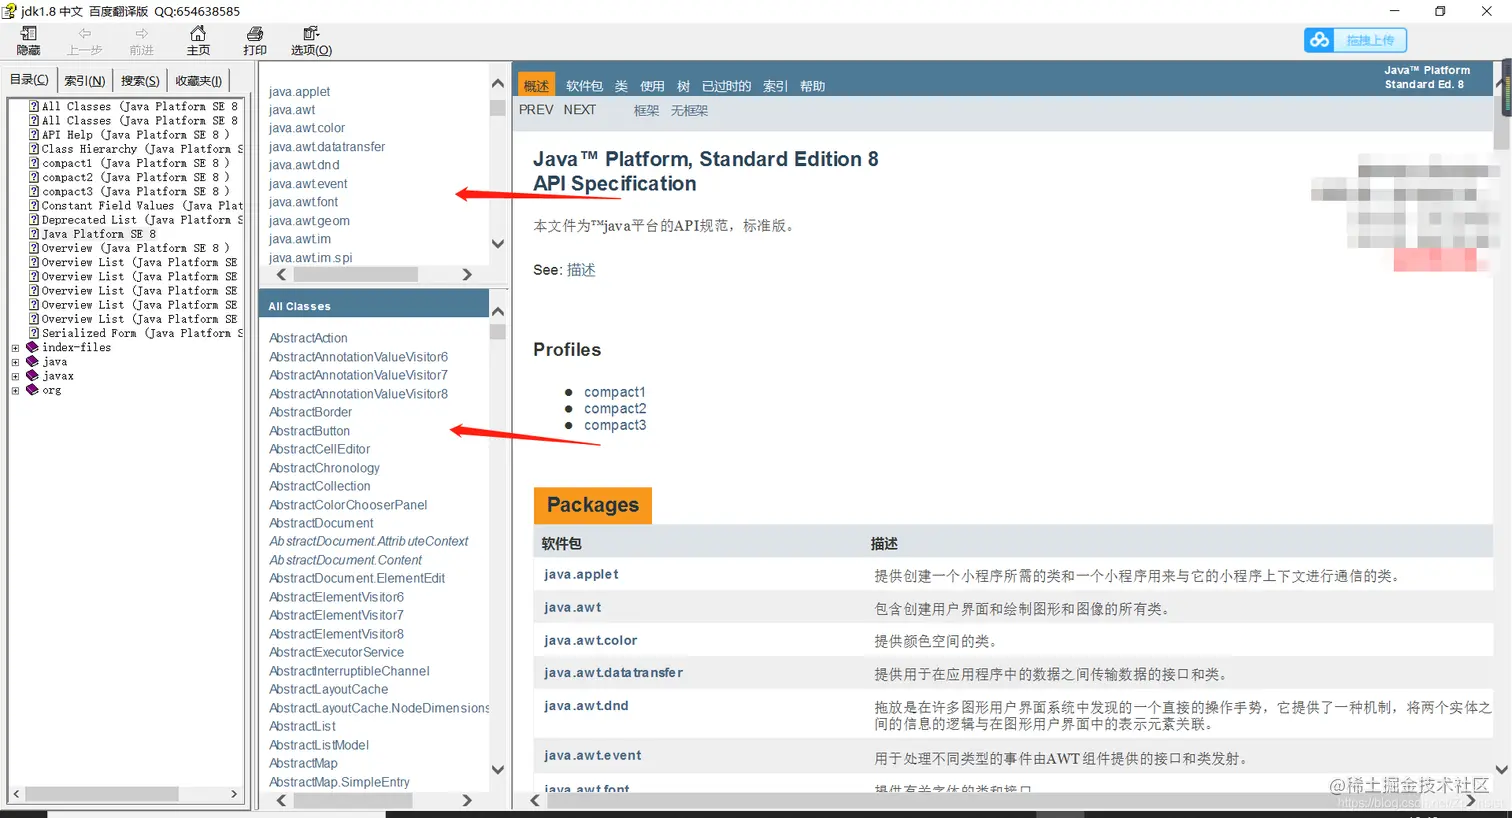Click page icon beside compact1 tree entry

[34, 162]
